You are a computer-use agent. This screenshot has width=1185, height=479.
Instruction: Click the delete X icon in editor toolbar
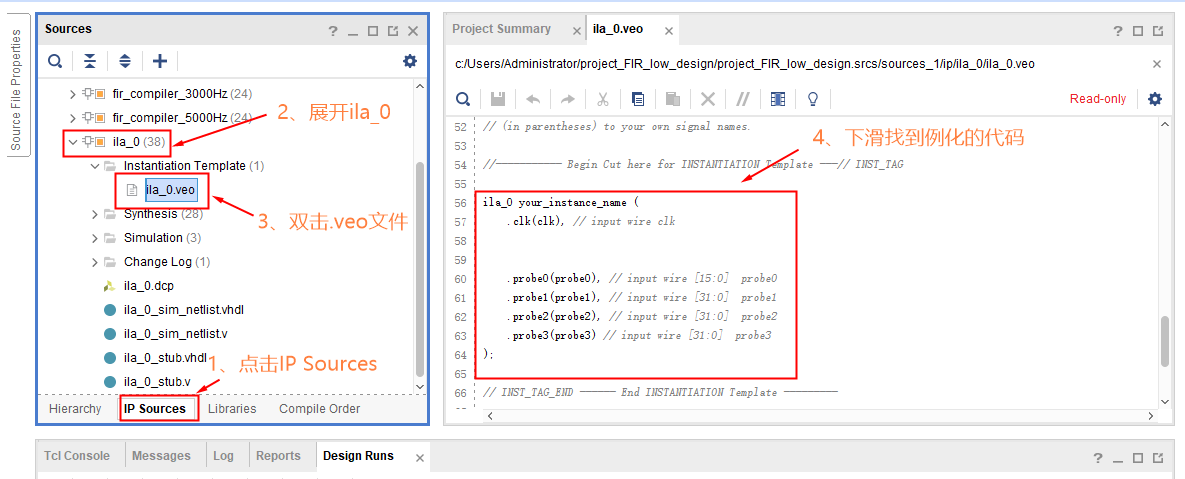point(707,99)
